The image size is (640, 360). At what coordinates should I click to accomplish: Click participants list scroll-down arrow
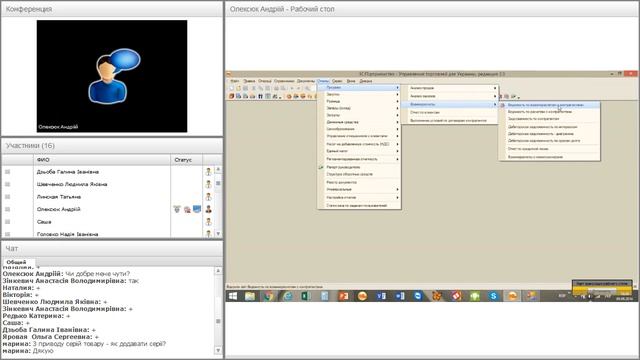(x=218, y=233)
